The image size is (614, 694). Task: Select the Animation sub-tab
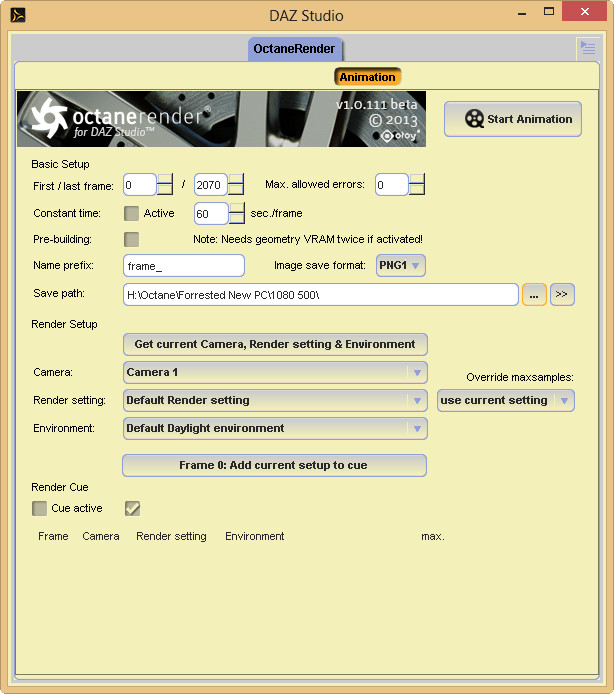pos(367,77)
